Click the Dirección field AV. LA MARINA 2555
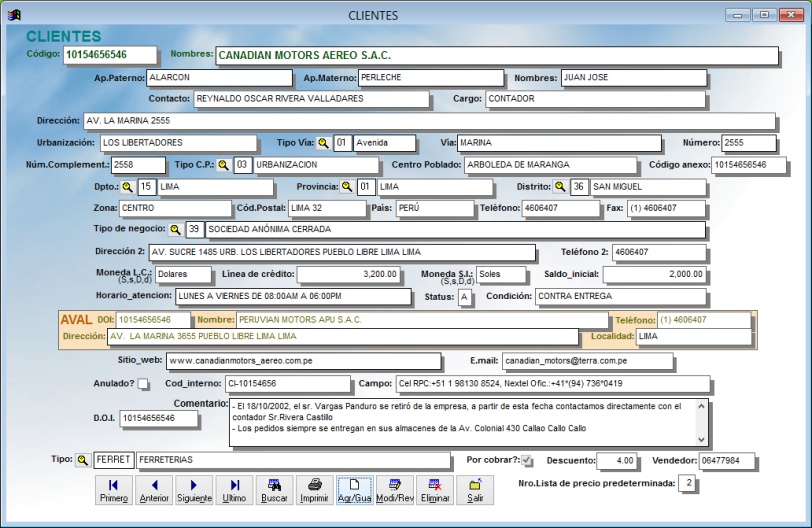 point(429,121)
